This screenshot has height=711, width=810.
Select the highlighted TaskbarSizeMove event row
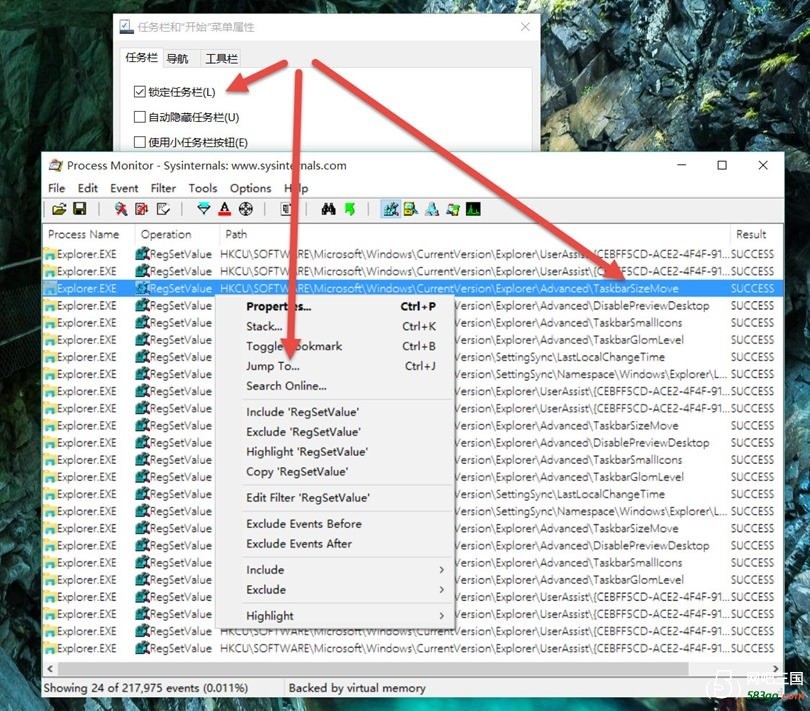(x=413, y=288)
